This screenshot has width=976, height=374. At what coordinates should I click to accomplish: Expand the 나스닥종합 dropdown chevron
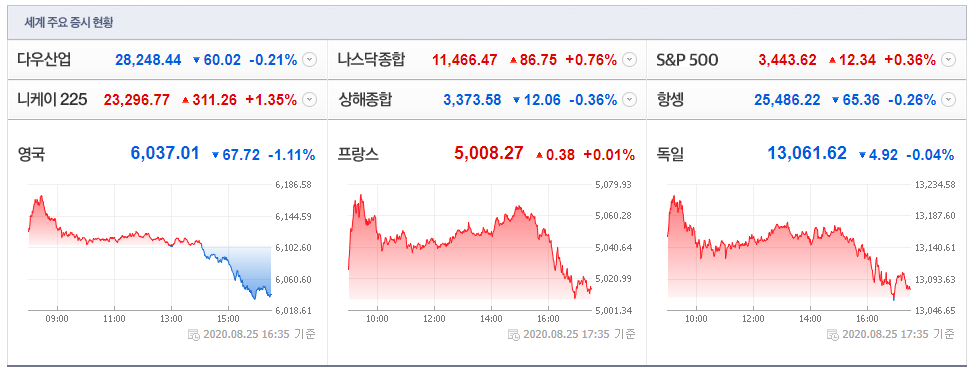click(629, 60)
